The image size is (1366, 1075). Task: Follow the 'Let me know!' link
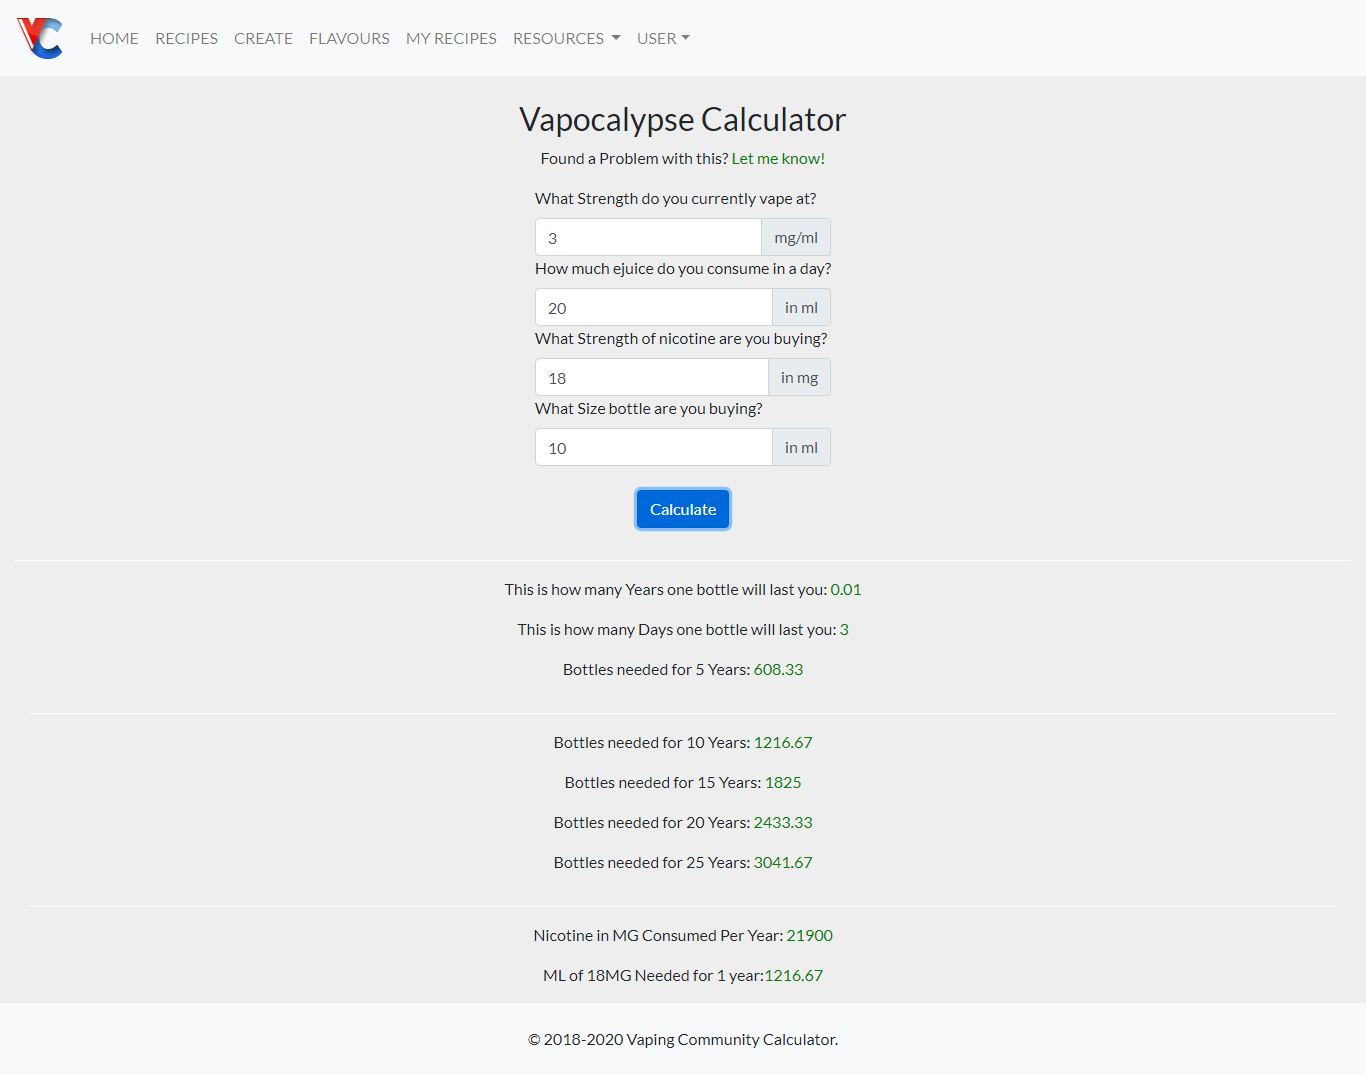tap(778, 158)
